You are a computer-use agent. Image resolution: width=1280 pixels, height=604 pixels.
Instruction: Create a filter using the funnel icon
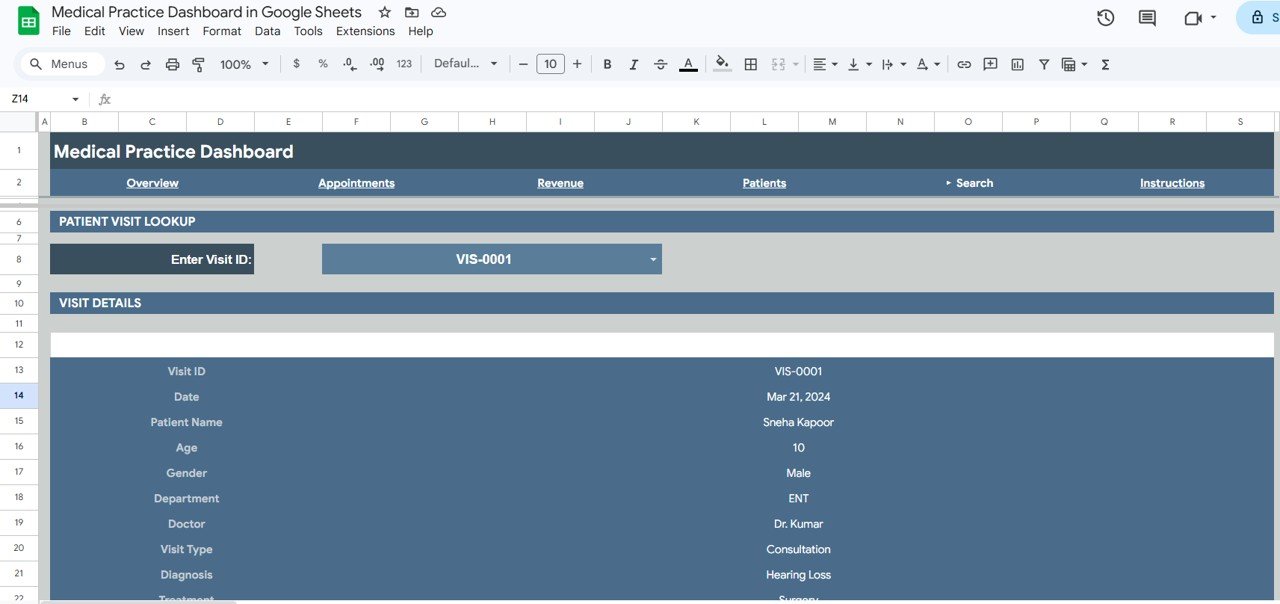coord(1043,64)
